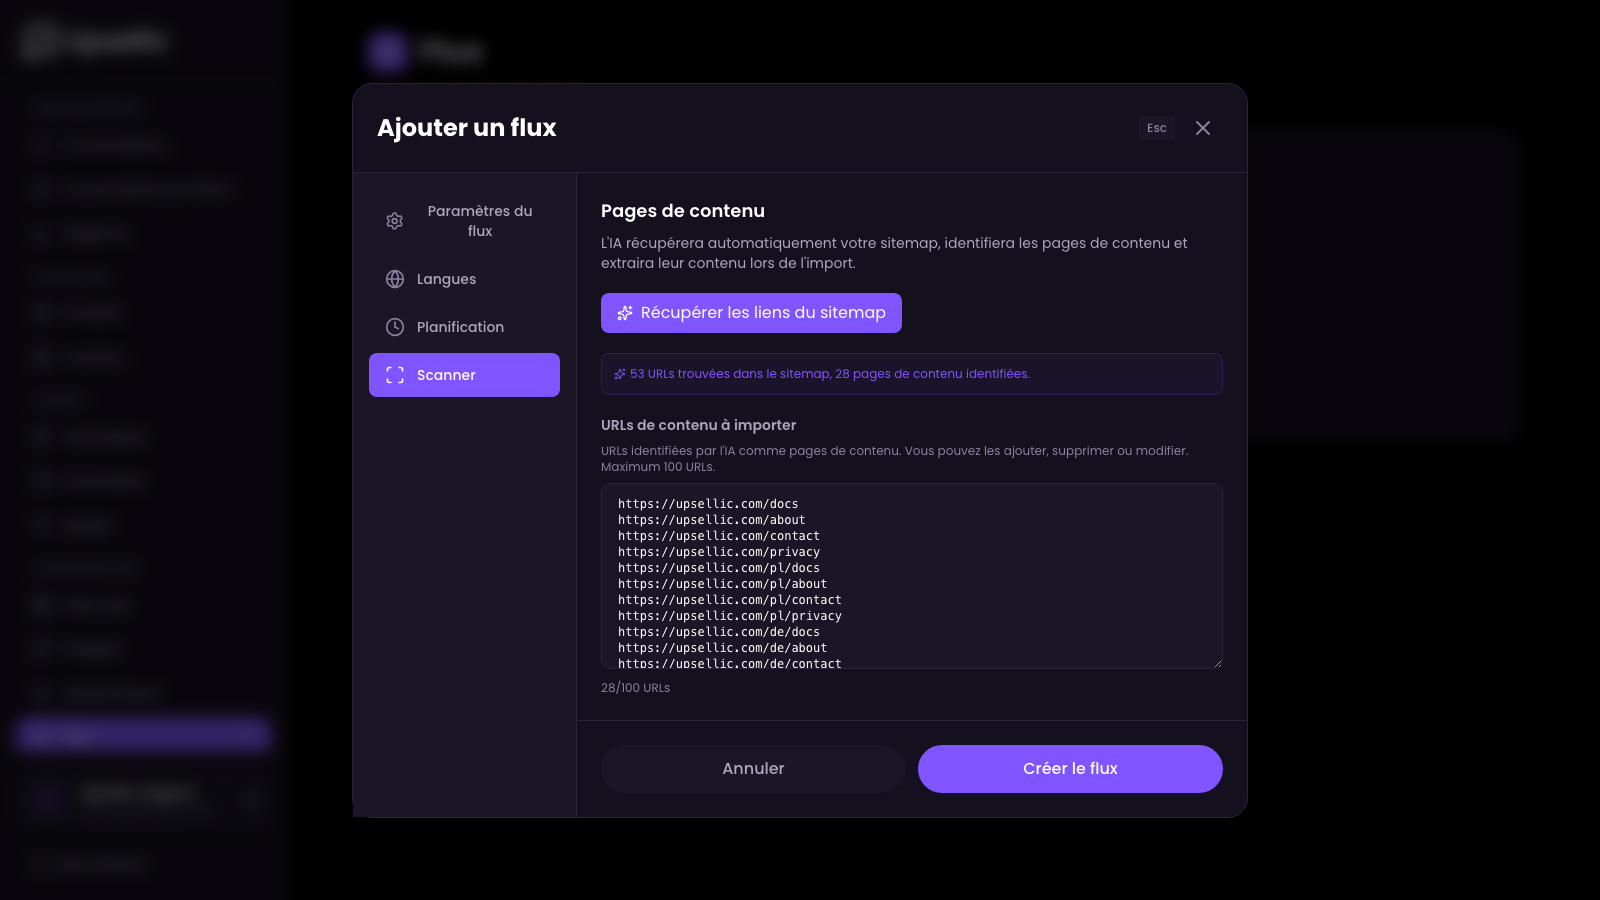
Task: Select the gear icon for Paramètres du flux
Action: pos(395,221)
